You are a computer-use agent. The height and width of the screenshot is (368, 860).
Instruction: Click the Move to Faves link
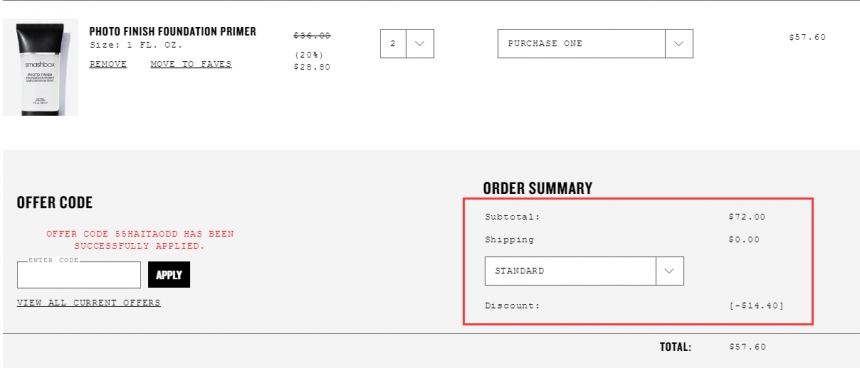tap(191, 64)
